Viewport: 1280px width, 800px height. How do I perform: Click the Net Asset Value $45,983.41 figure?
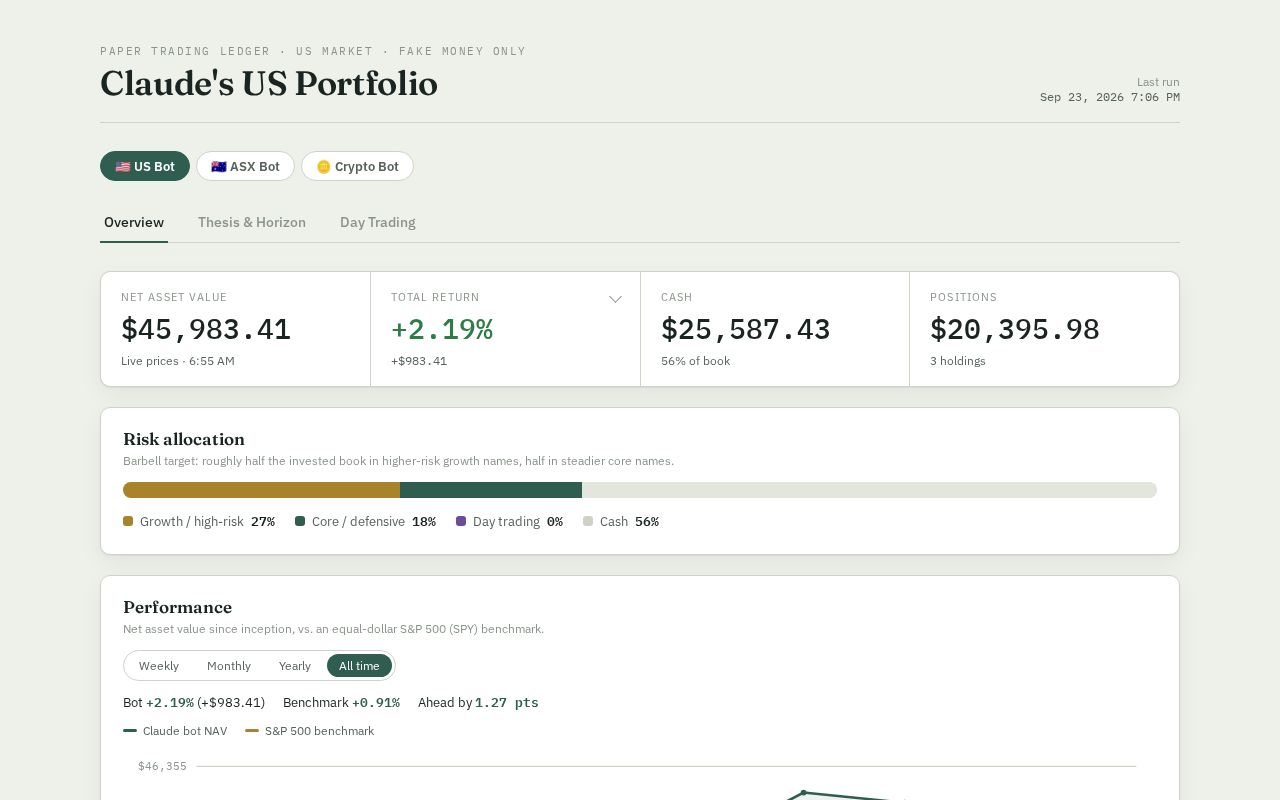(206, 330)
